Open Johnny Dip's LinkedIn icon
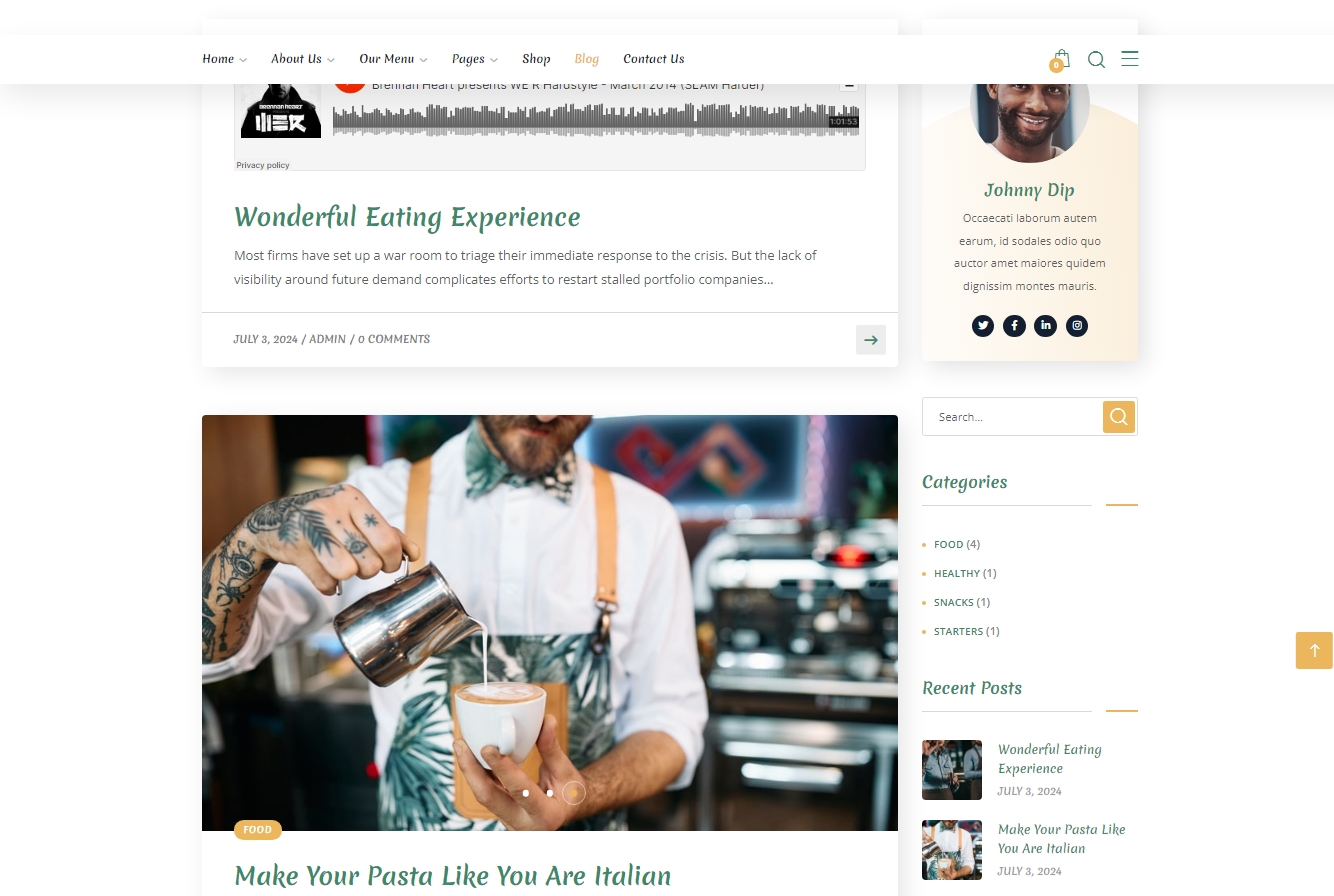1334x896 pixels. pos(1045,325)
